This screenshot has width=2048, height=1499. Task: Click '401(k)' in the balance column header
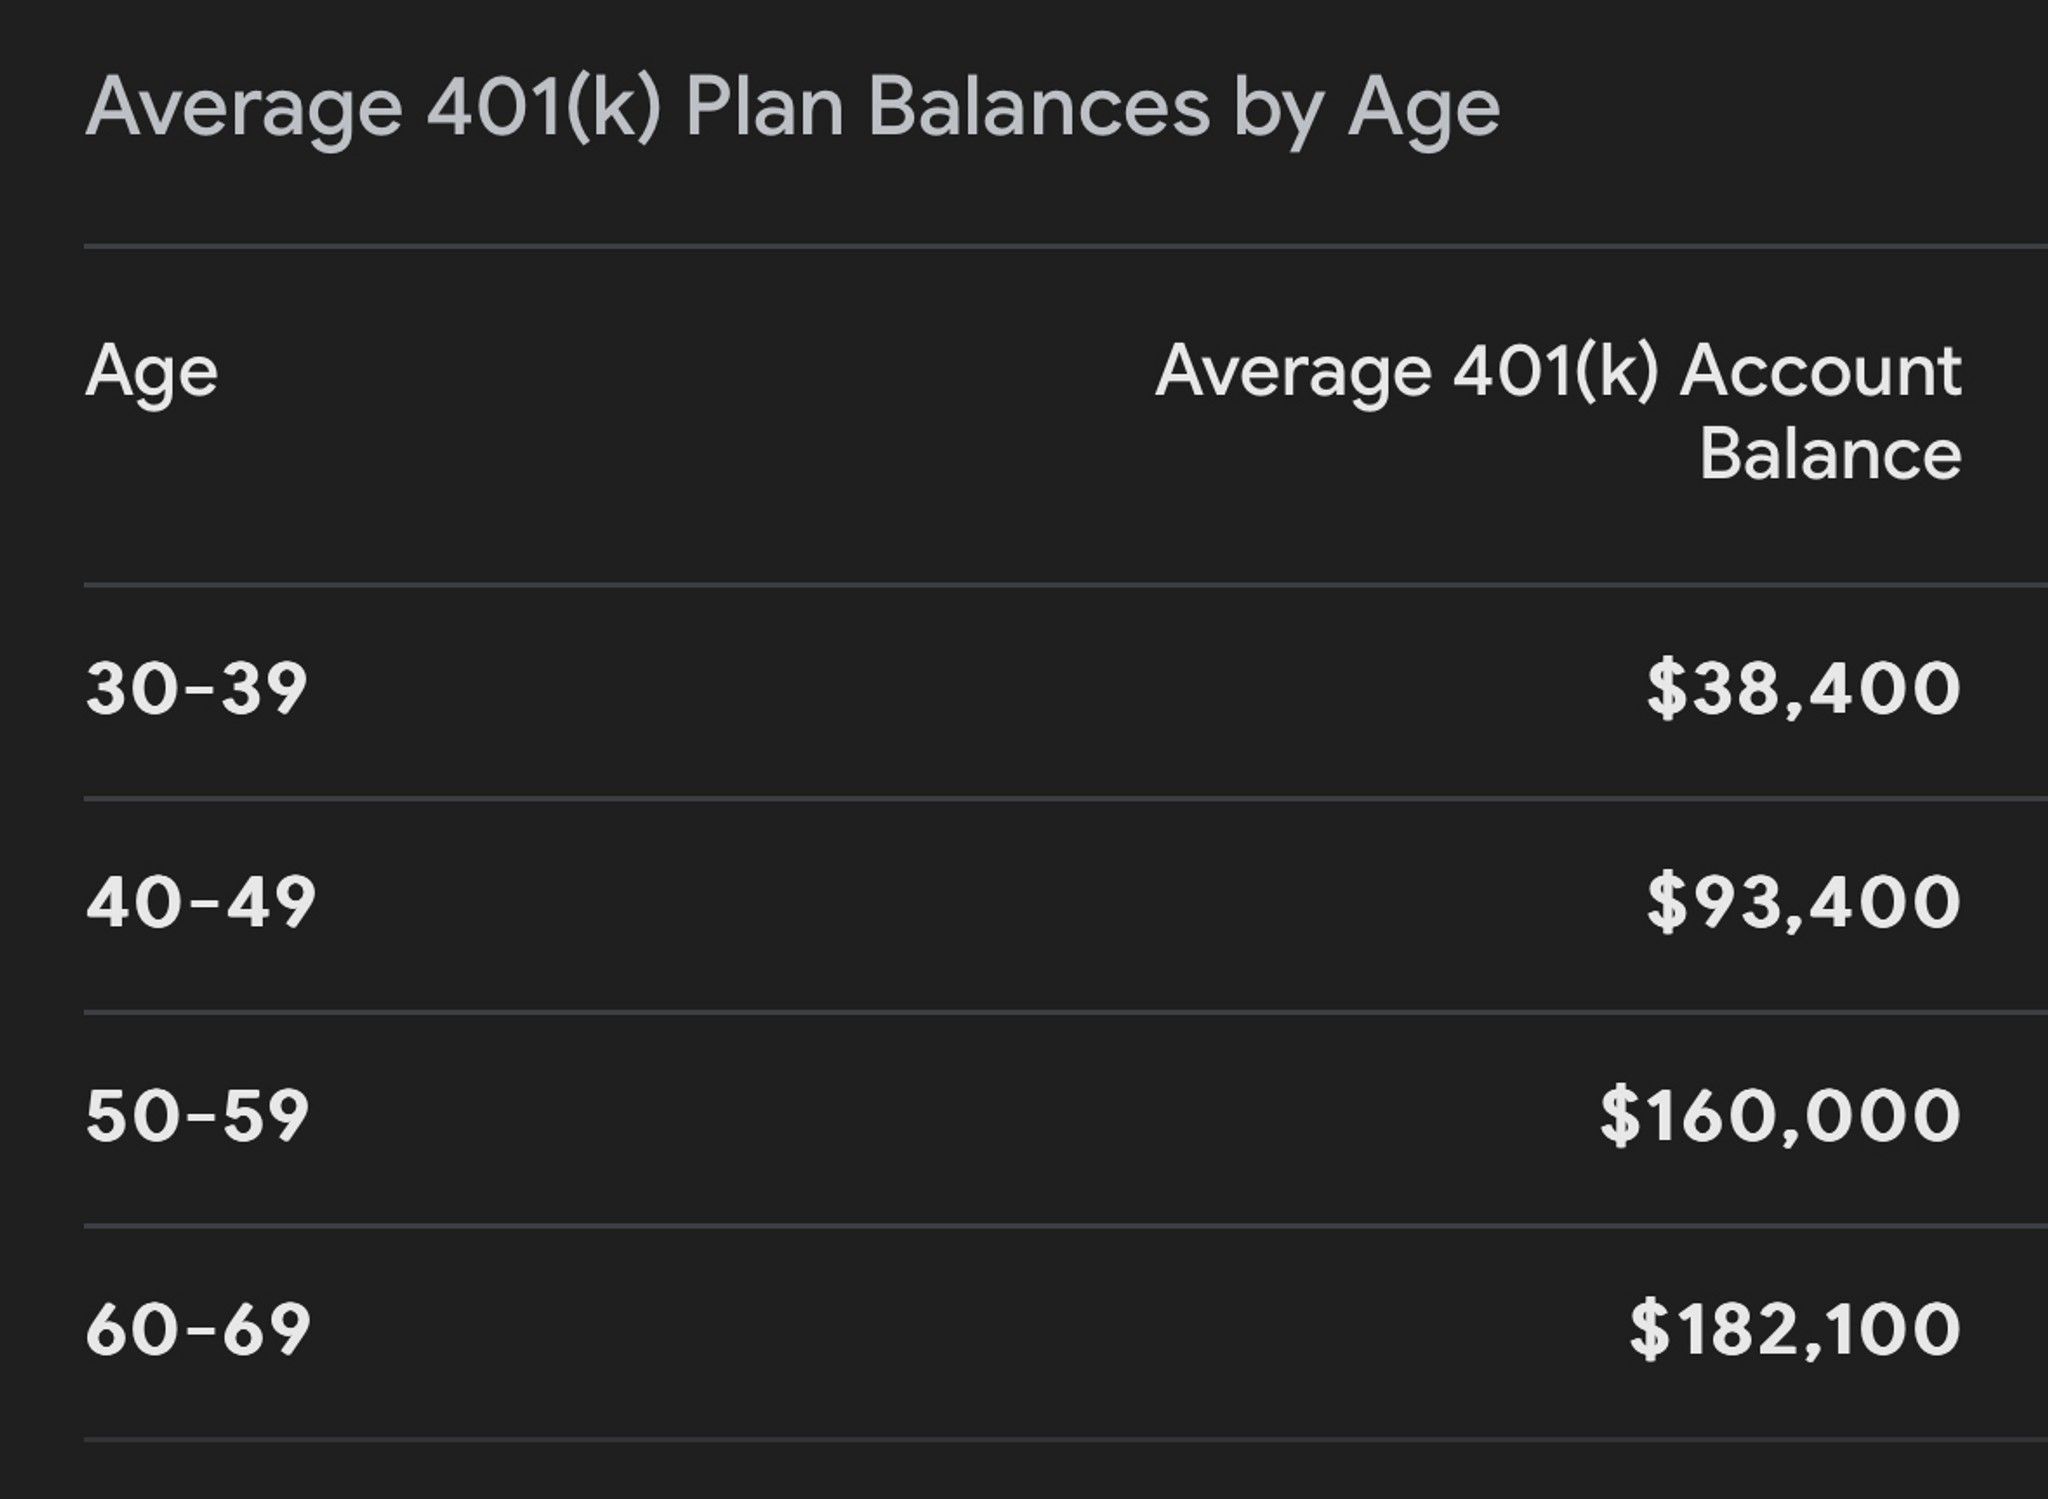pyautogui.click(x=1556, y=374)
